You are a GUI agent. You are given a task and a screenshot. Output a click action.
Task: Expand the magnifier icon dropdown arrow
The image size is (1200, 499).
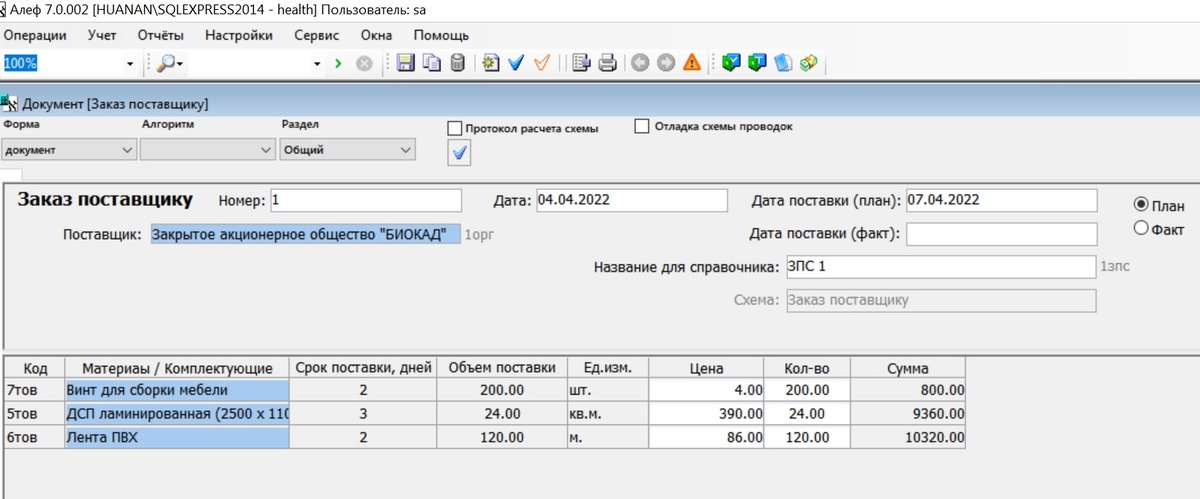[180, 63]
